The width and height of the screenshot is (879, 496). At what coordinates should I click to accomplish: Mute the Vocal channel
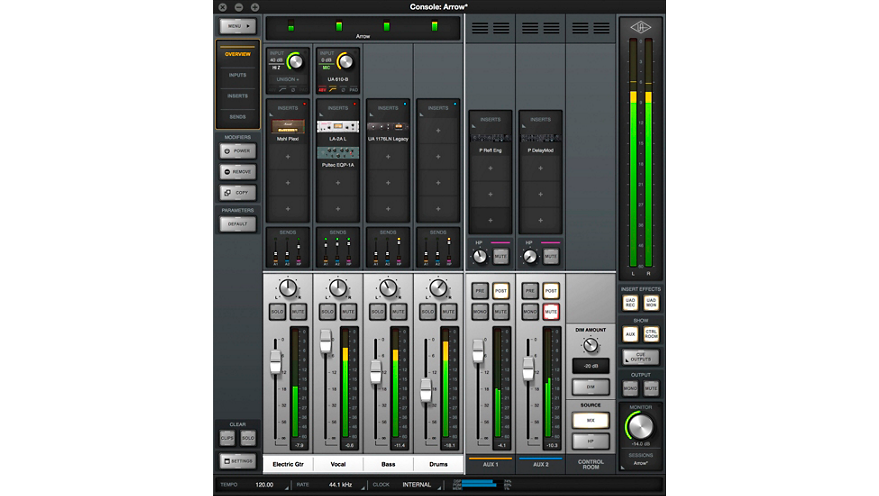[x=349, y=312]
